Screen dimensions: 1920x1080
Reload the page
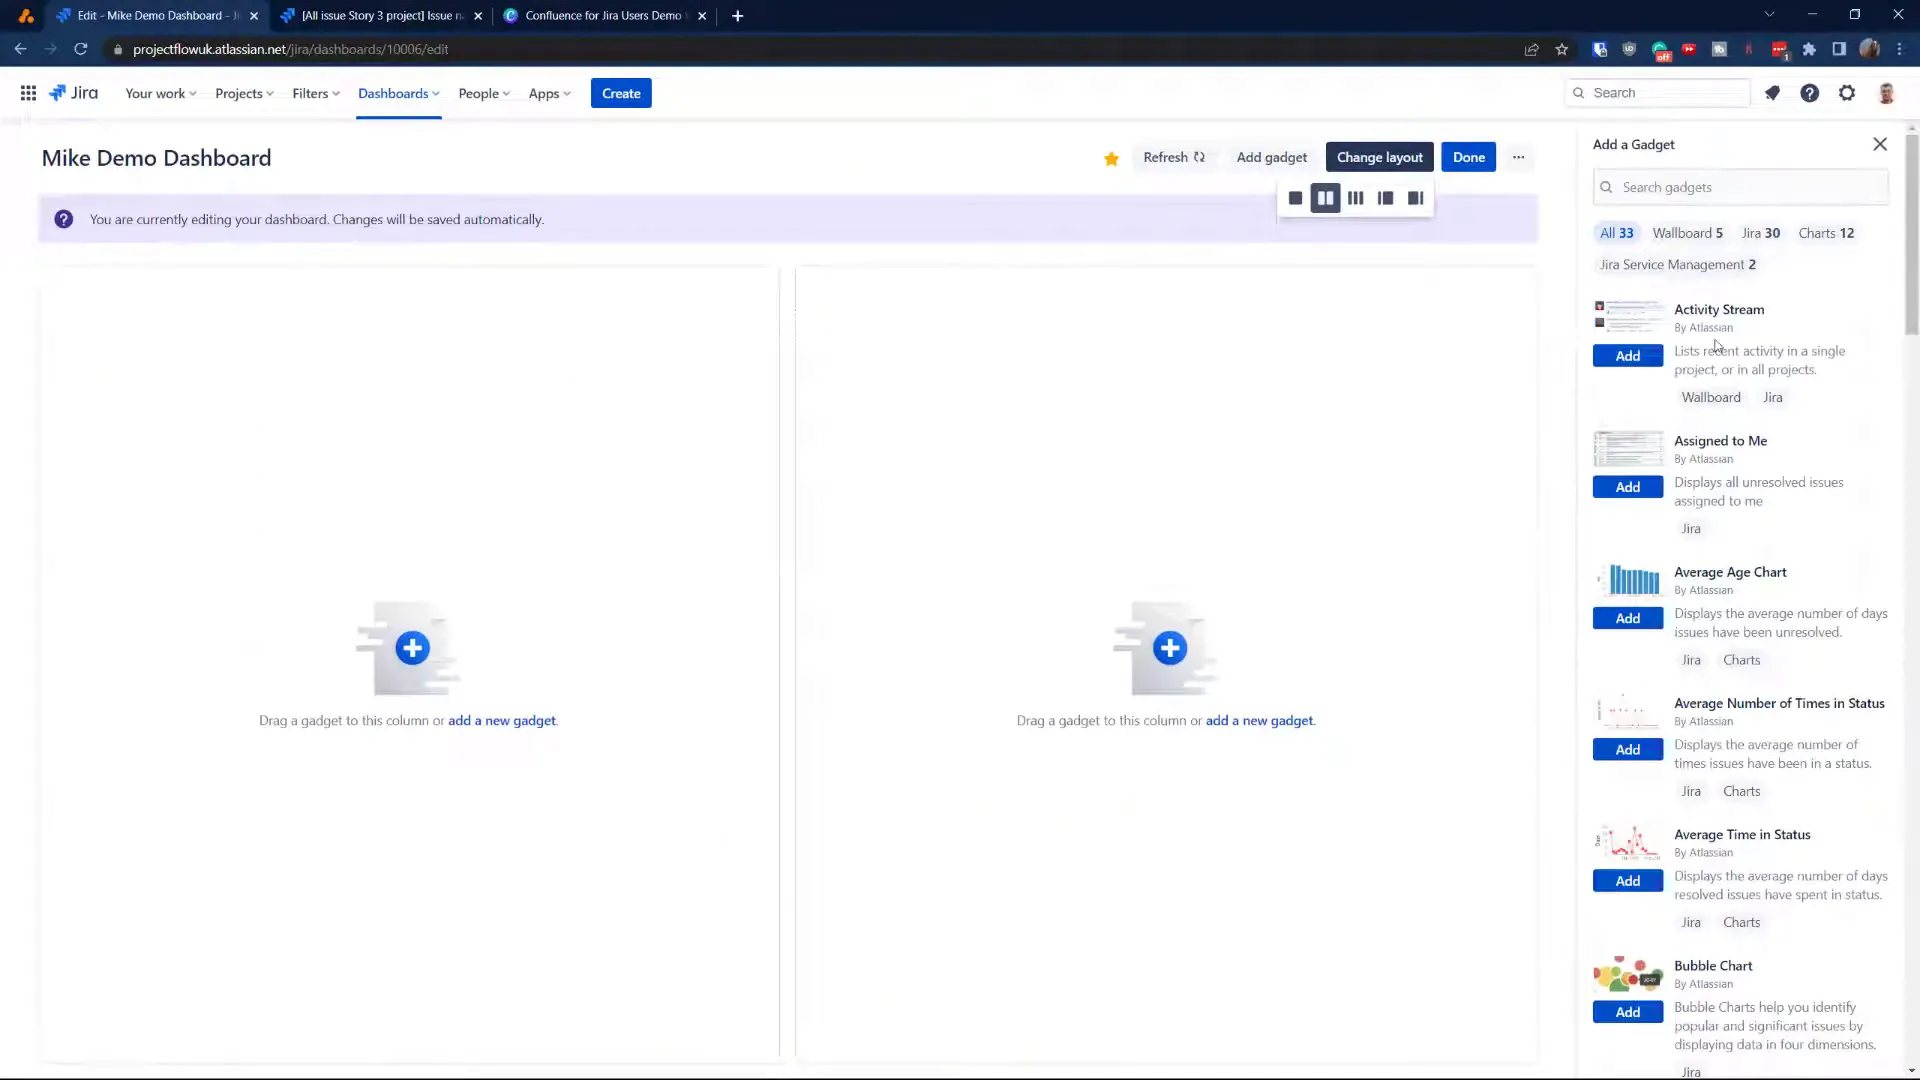click(81, 49)
